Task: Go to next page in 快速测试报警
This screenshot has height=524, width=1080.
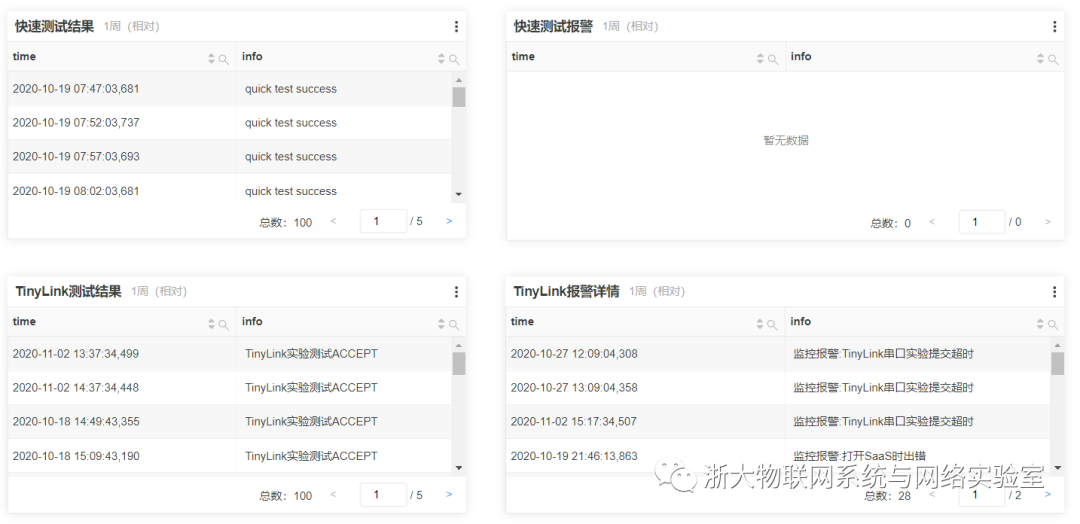Action: coord(1048,222)
